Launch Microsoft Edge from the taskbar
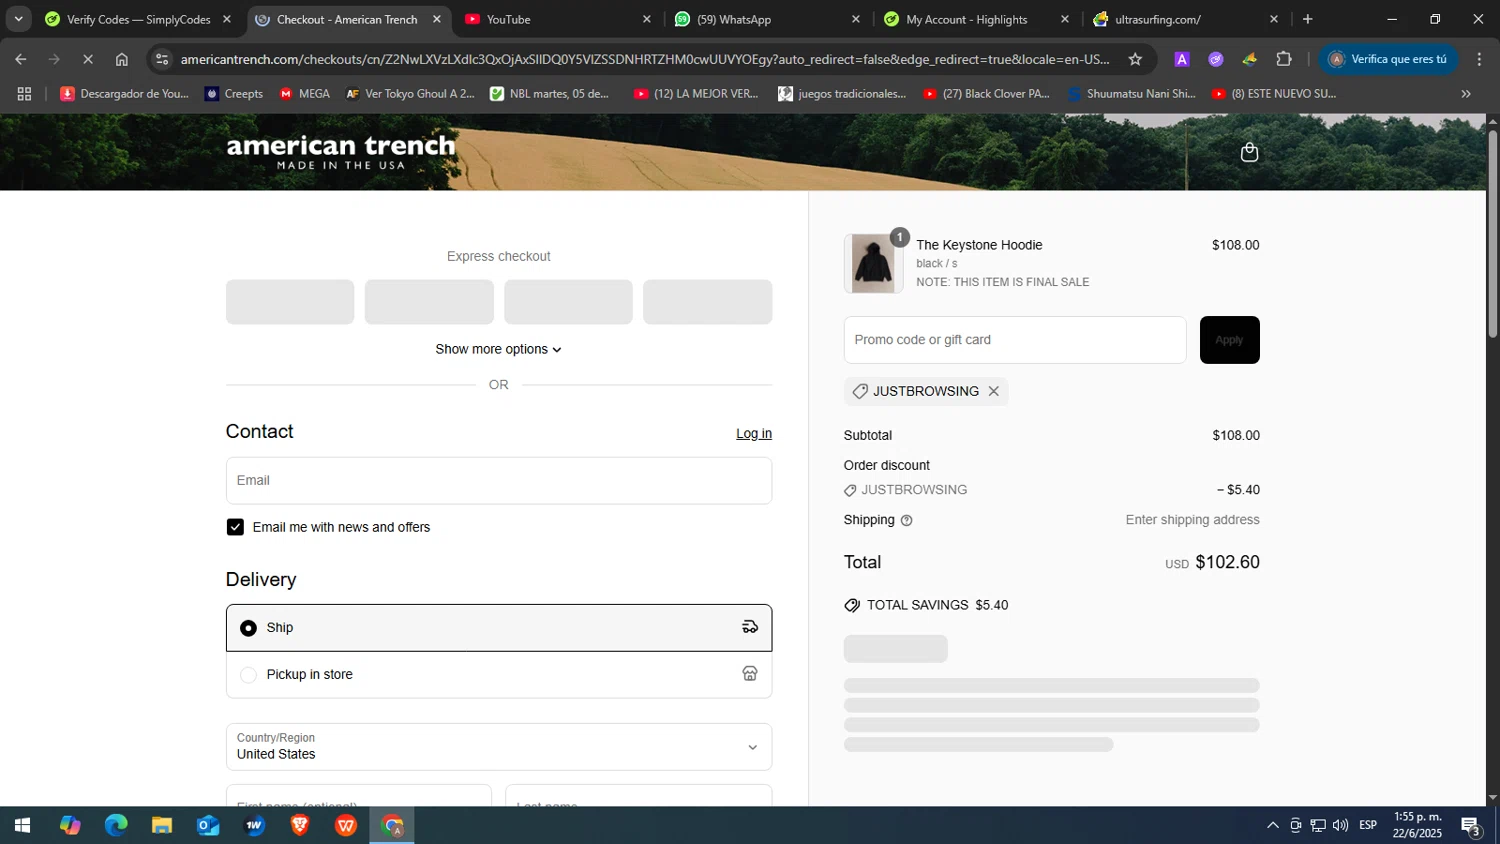Image resolution: width=1500 pixels, height=844 pixels. 116,825
